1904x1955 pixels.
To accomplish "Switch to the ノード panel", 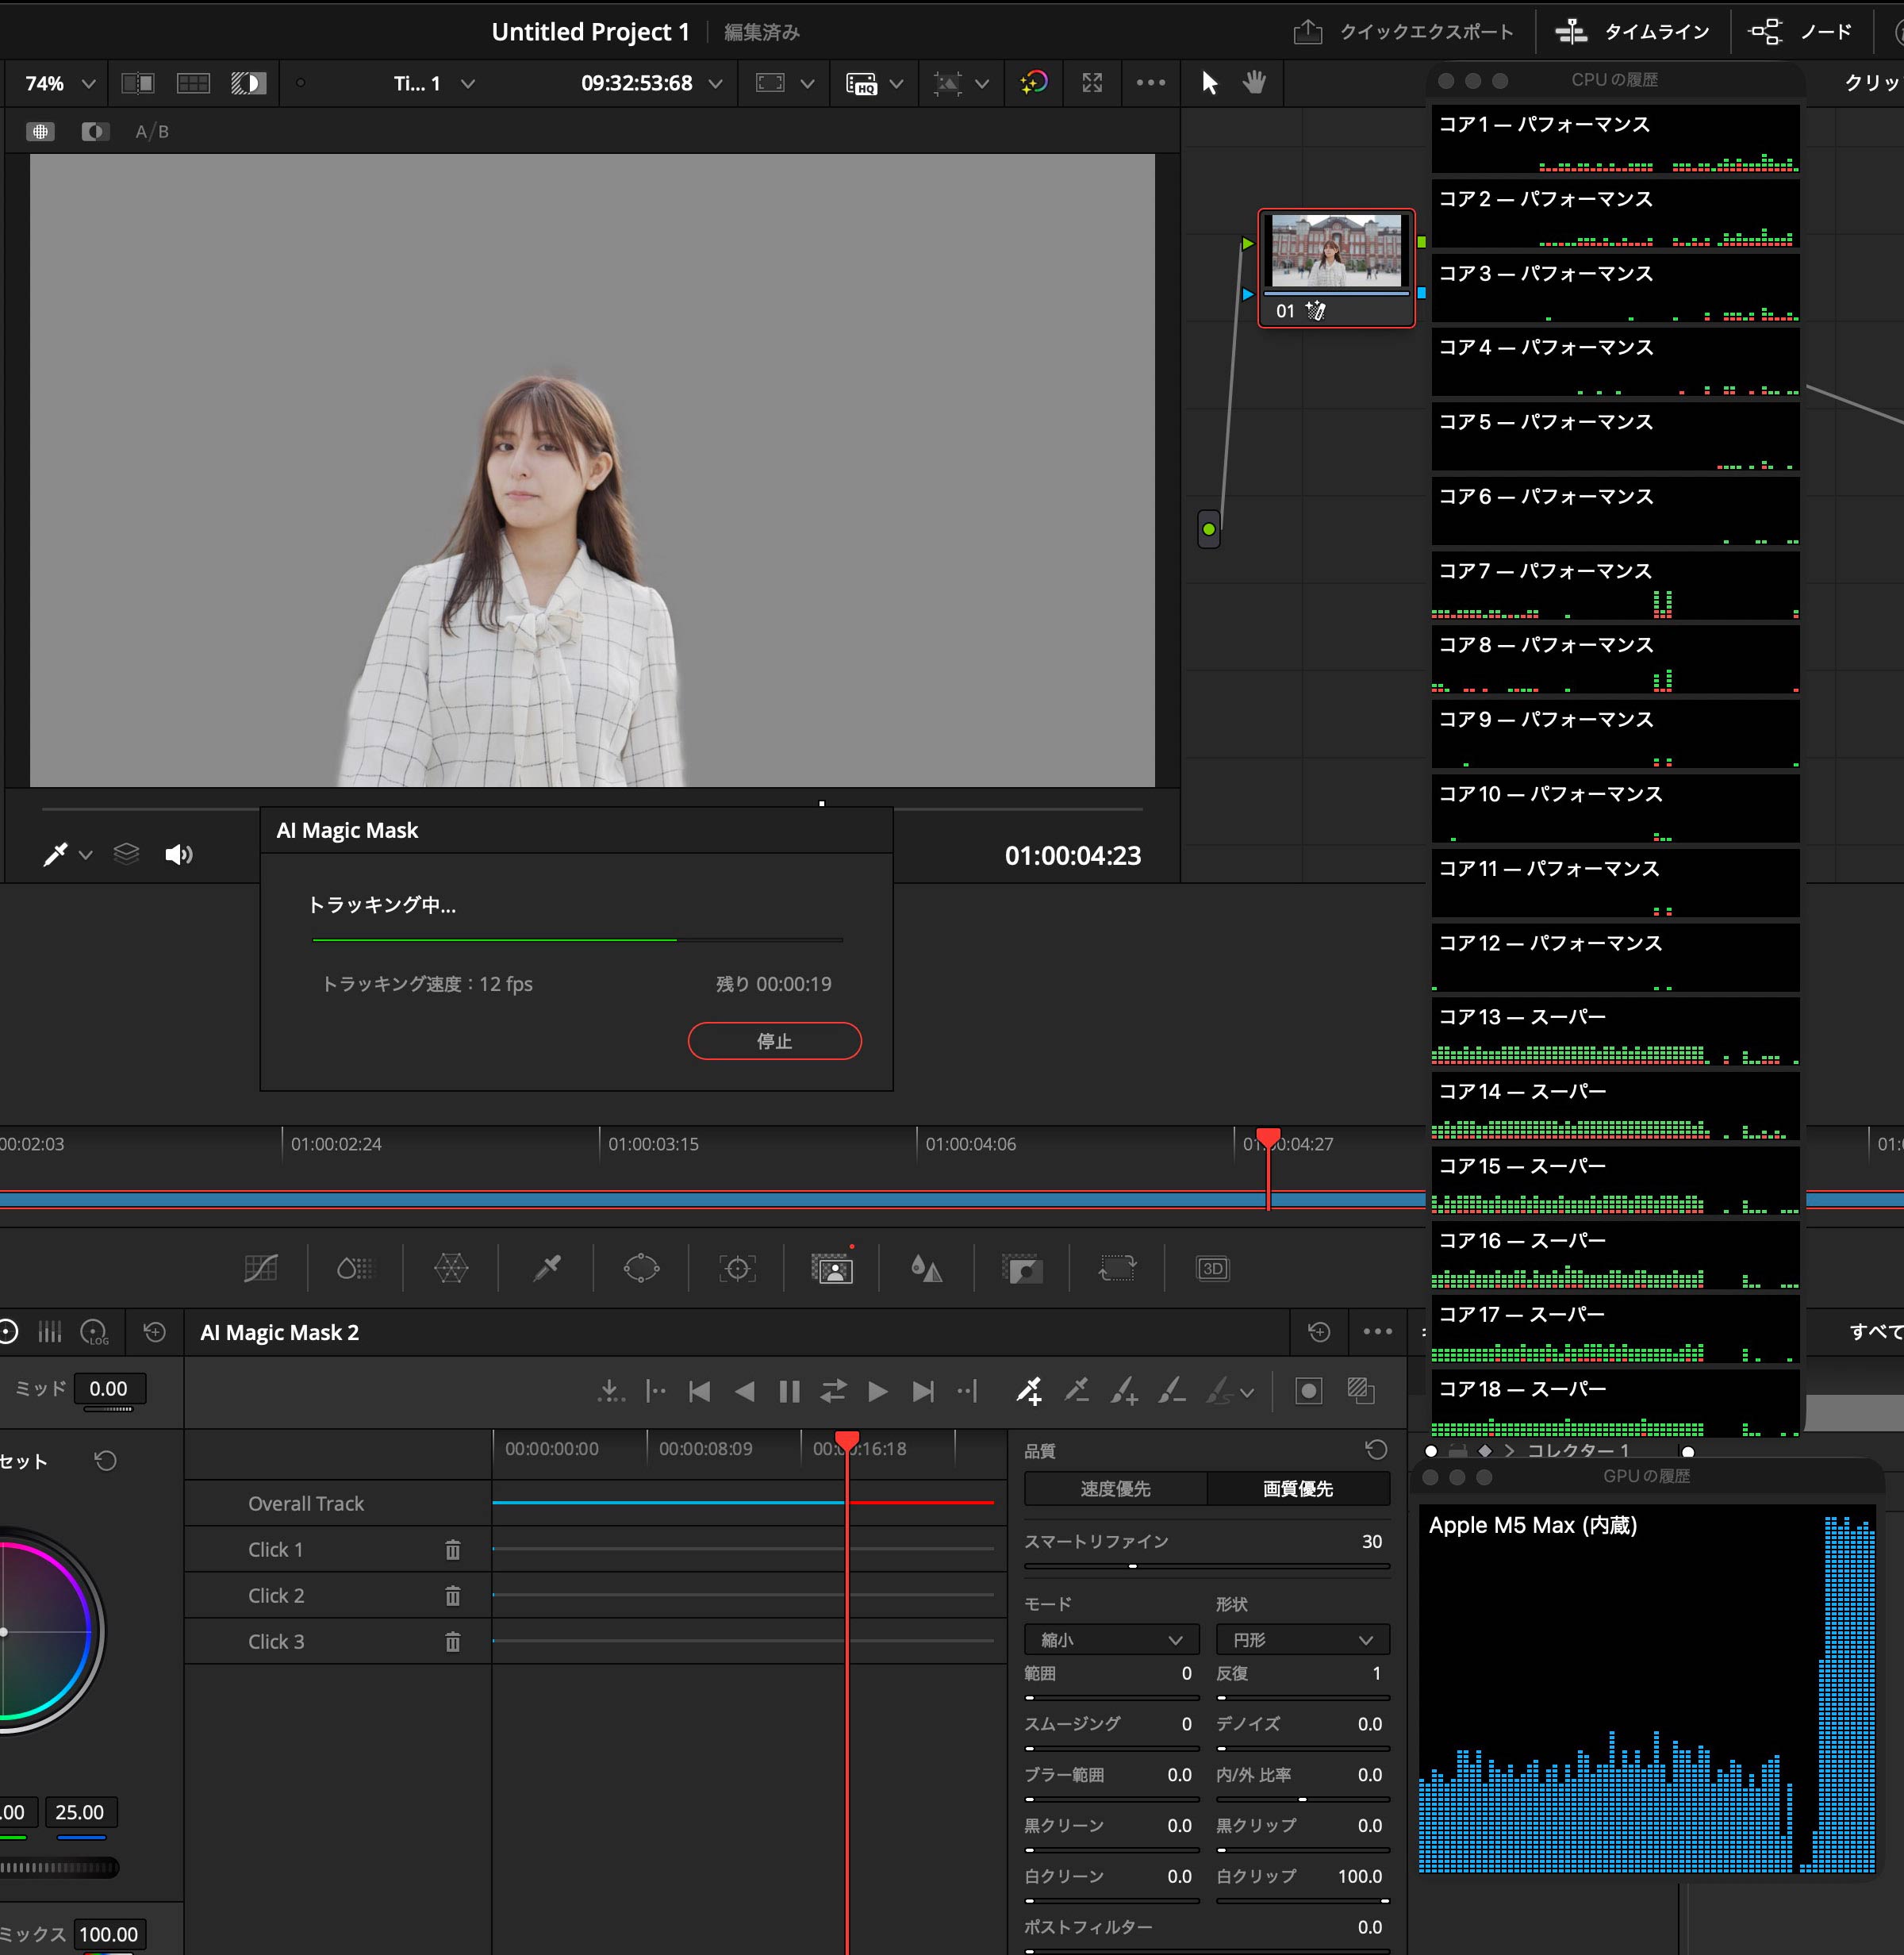I will click(x=1801, y=32).
